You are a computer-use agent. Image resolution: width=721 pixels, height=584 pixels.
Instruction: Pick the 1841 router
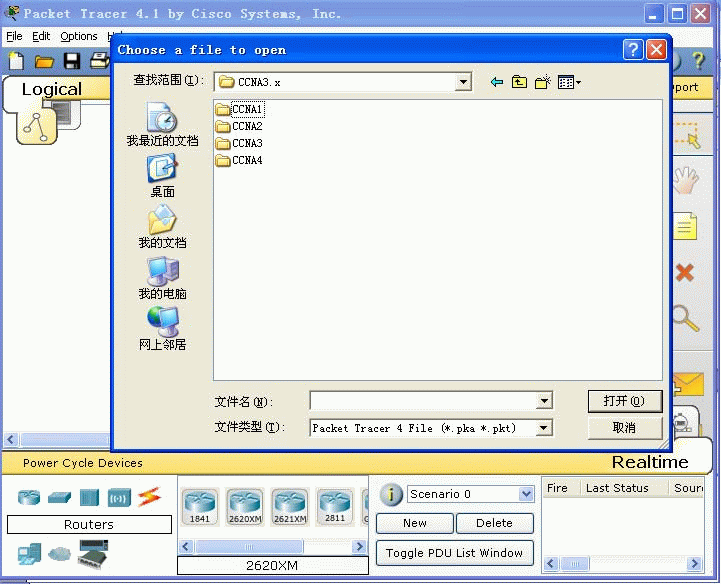click(200, 506)
